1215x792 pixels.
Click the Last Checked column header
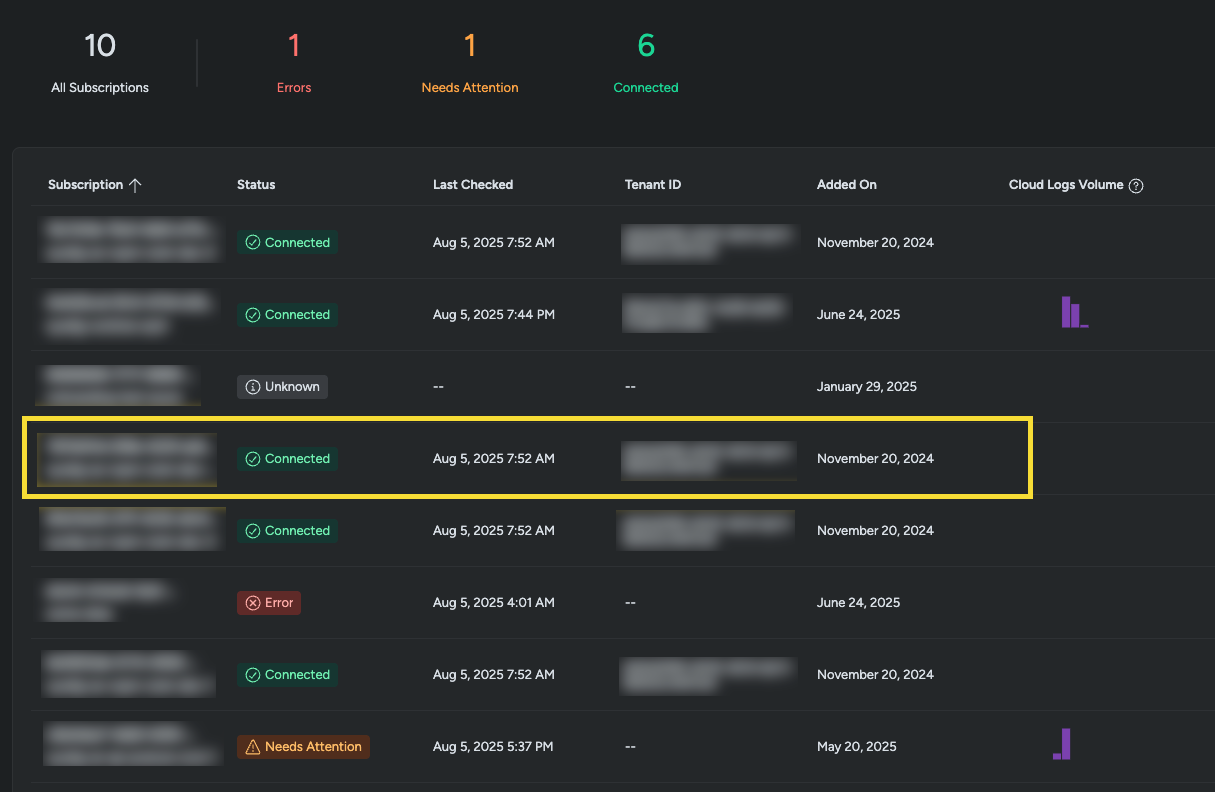pos(473,185)
